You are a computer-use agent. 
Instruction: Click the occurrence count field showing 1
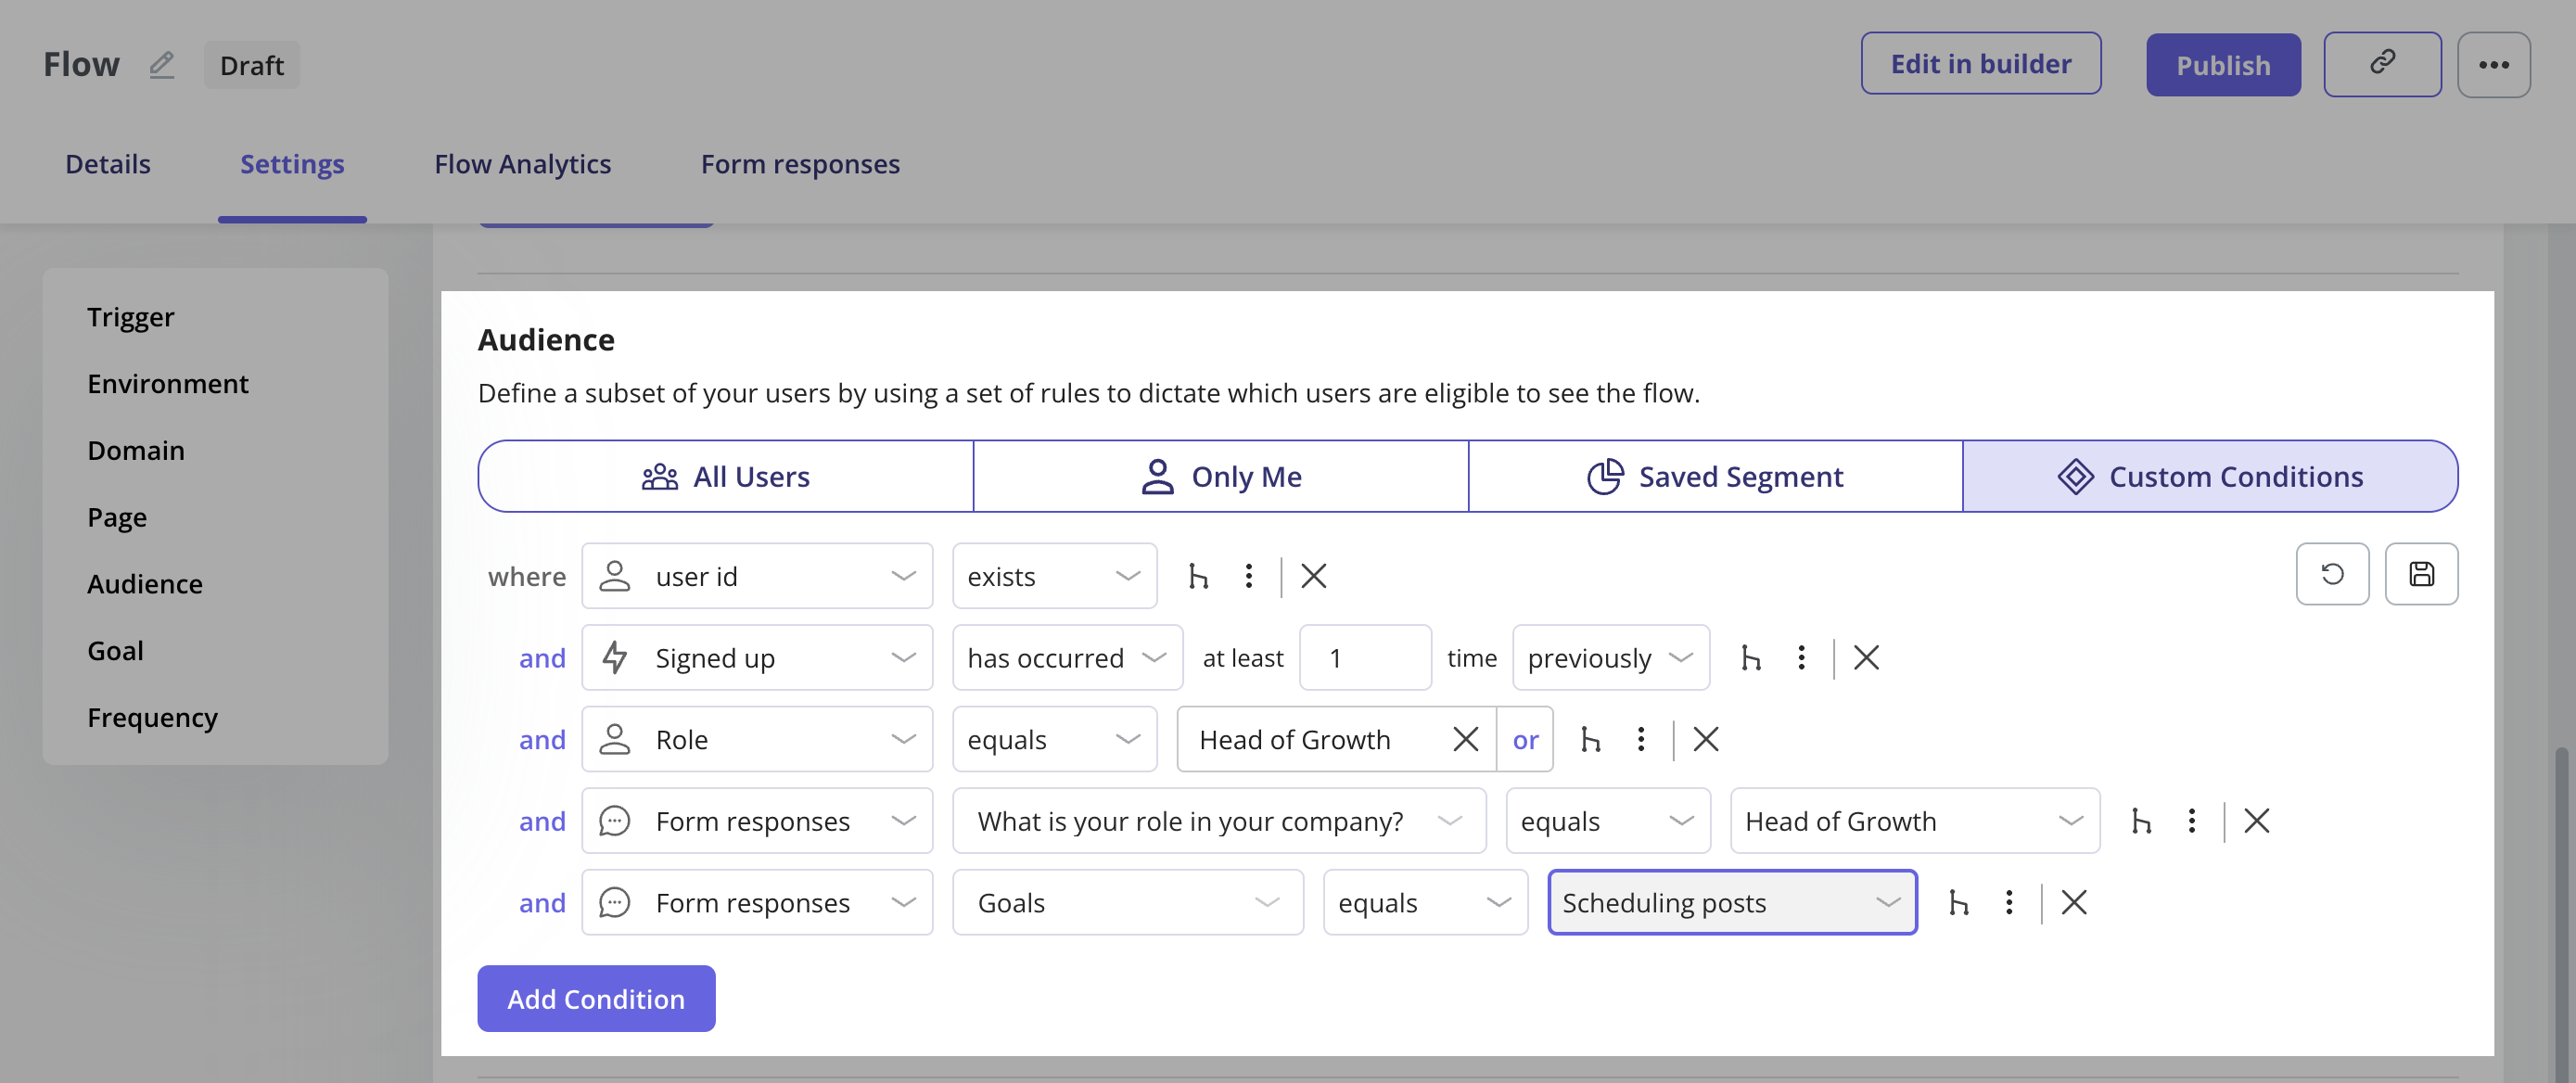coord(1365,658)
